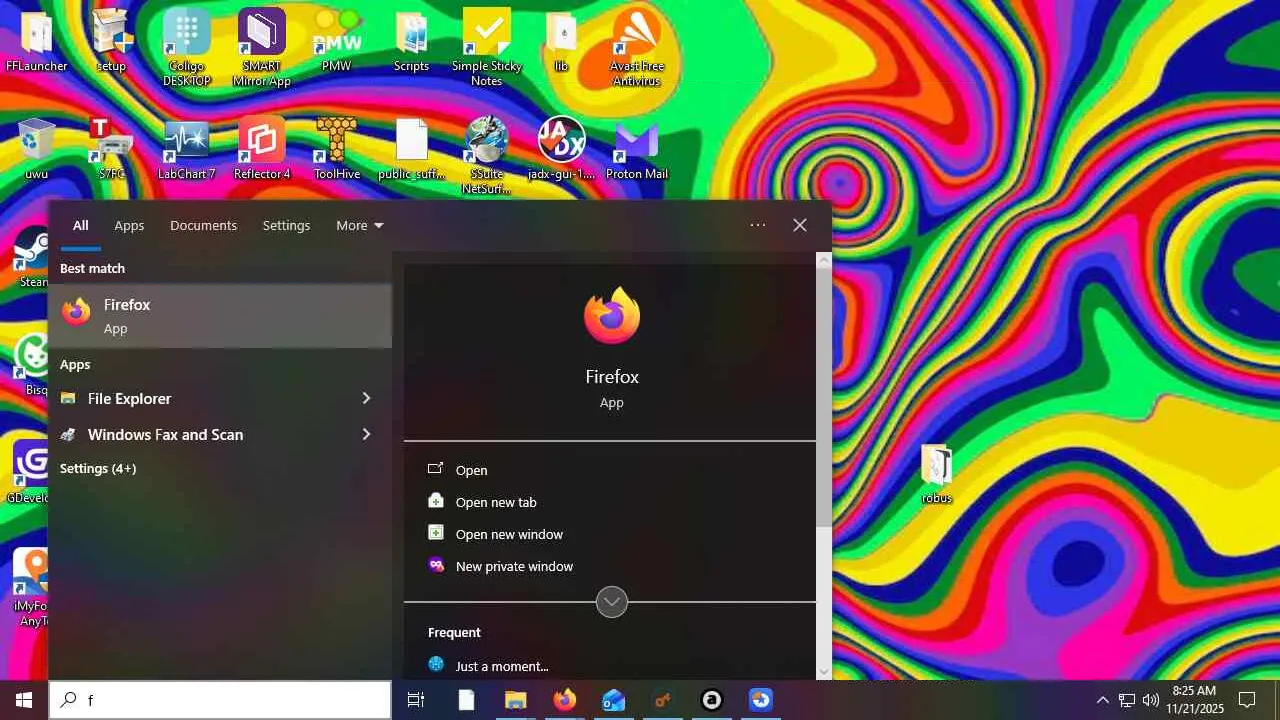Select SMART Mirror App desktop shortcut
The width and height of the screenshot is (1280, 720).
point(262,48)
